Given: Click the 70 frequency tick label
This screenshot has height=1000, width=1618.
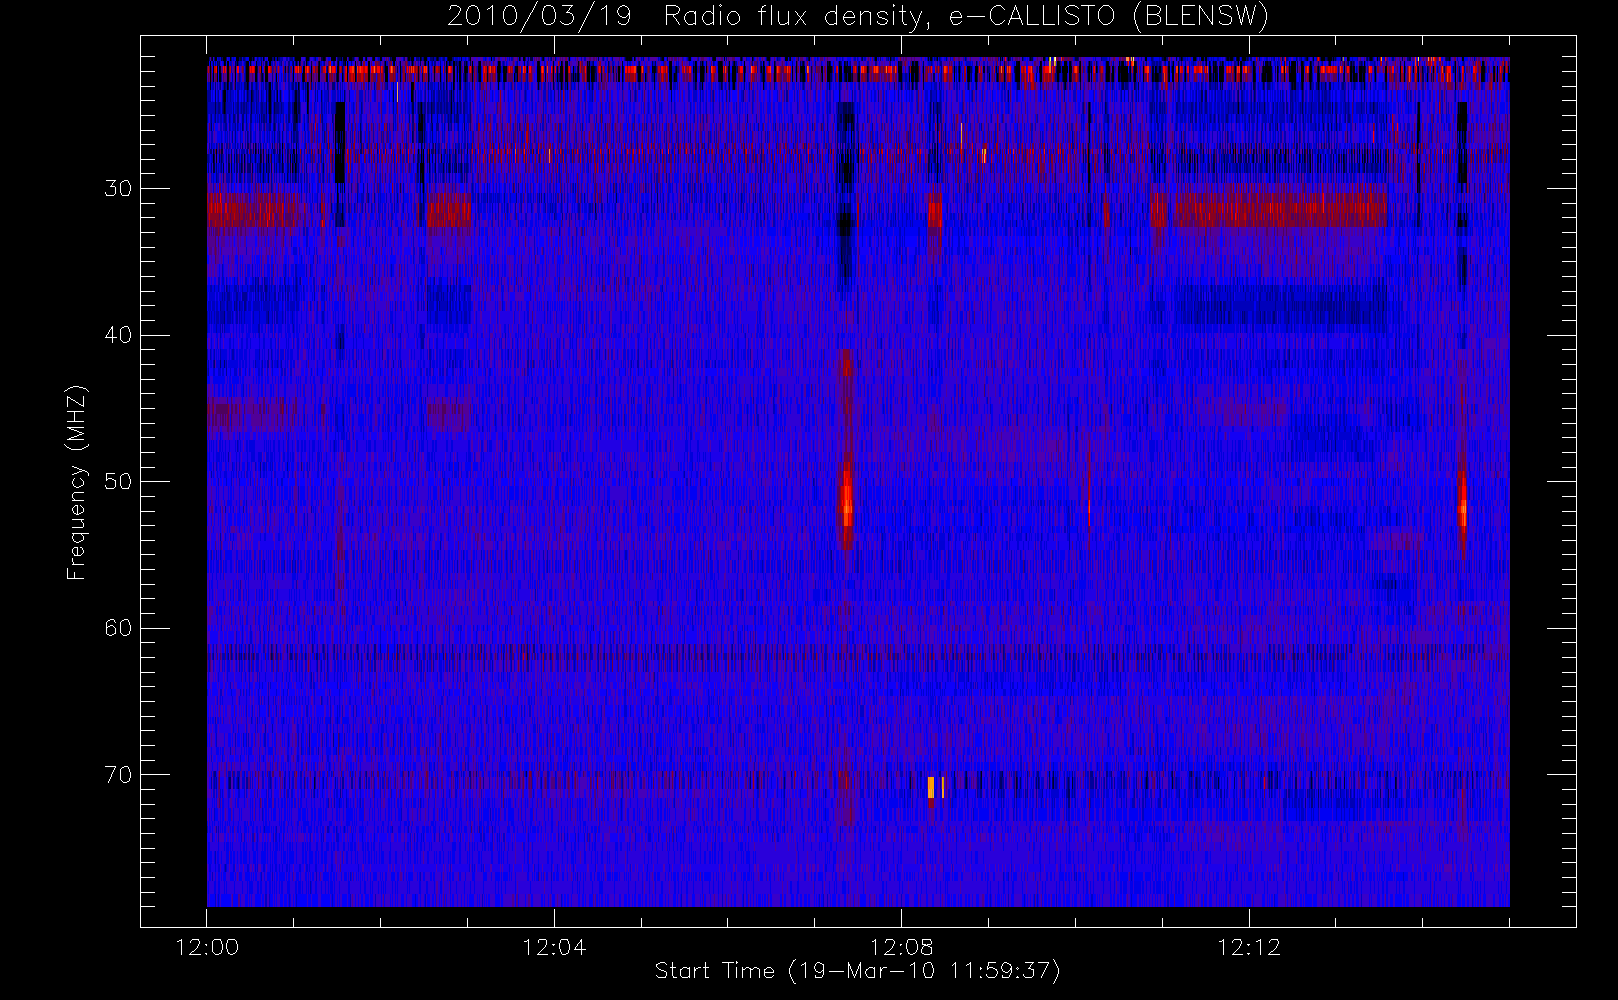Looking at the screenshot, I should pos(117,774).
